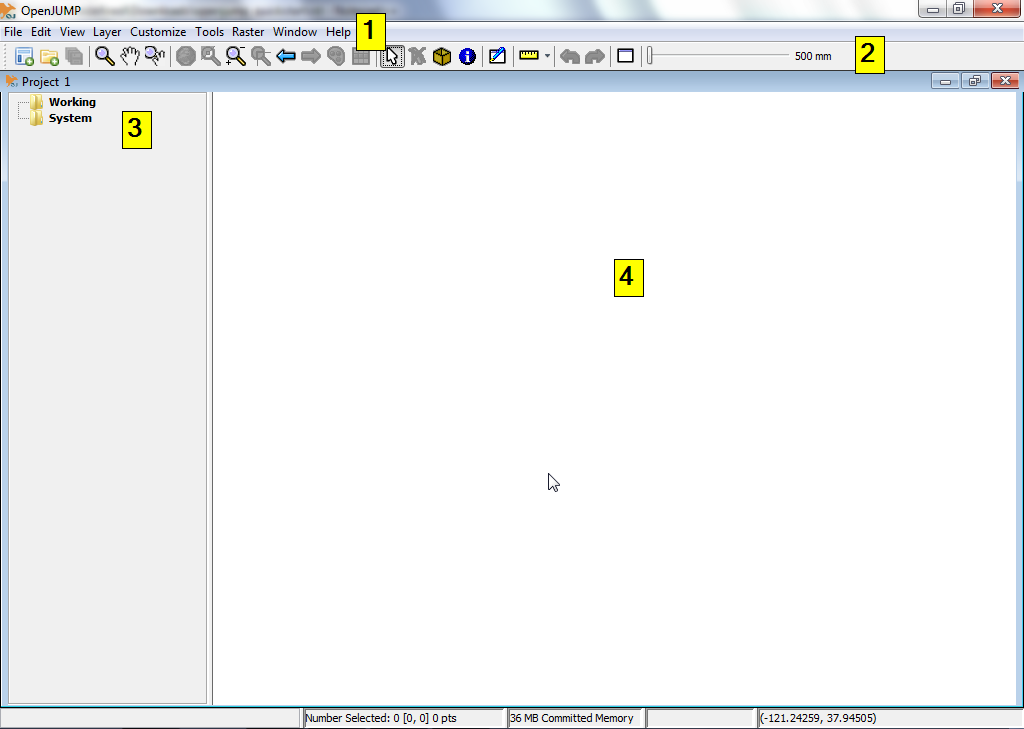This screenshot has width=1024, height=729.
Task: Minimize the OpenJUMP main window
Action: 933,9
